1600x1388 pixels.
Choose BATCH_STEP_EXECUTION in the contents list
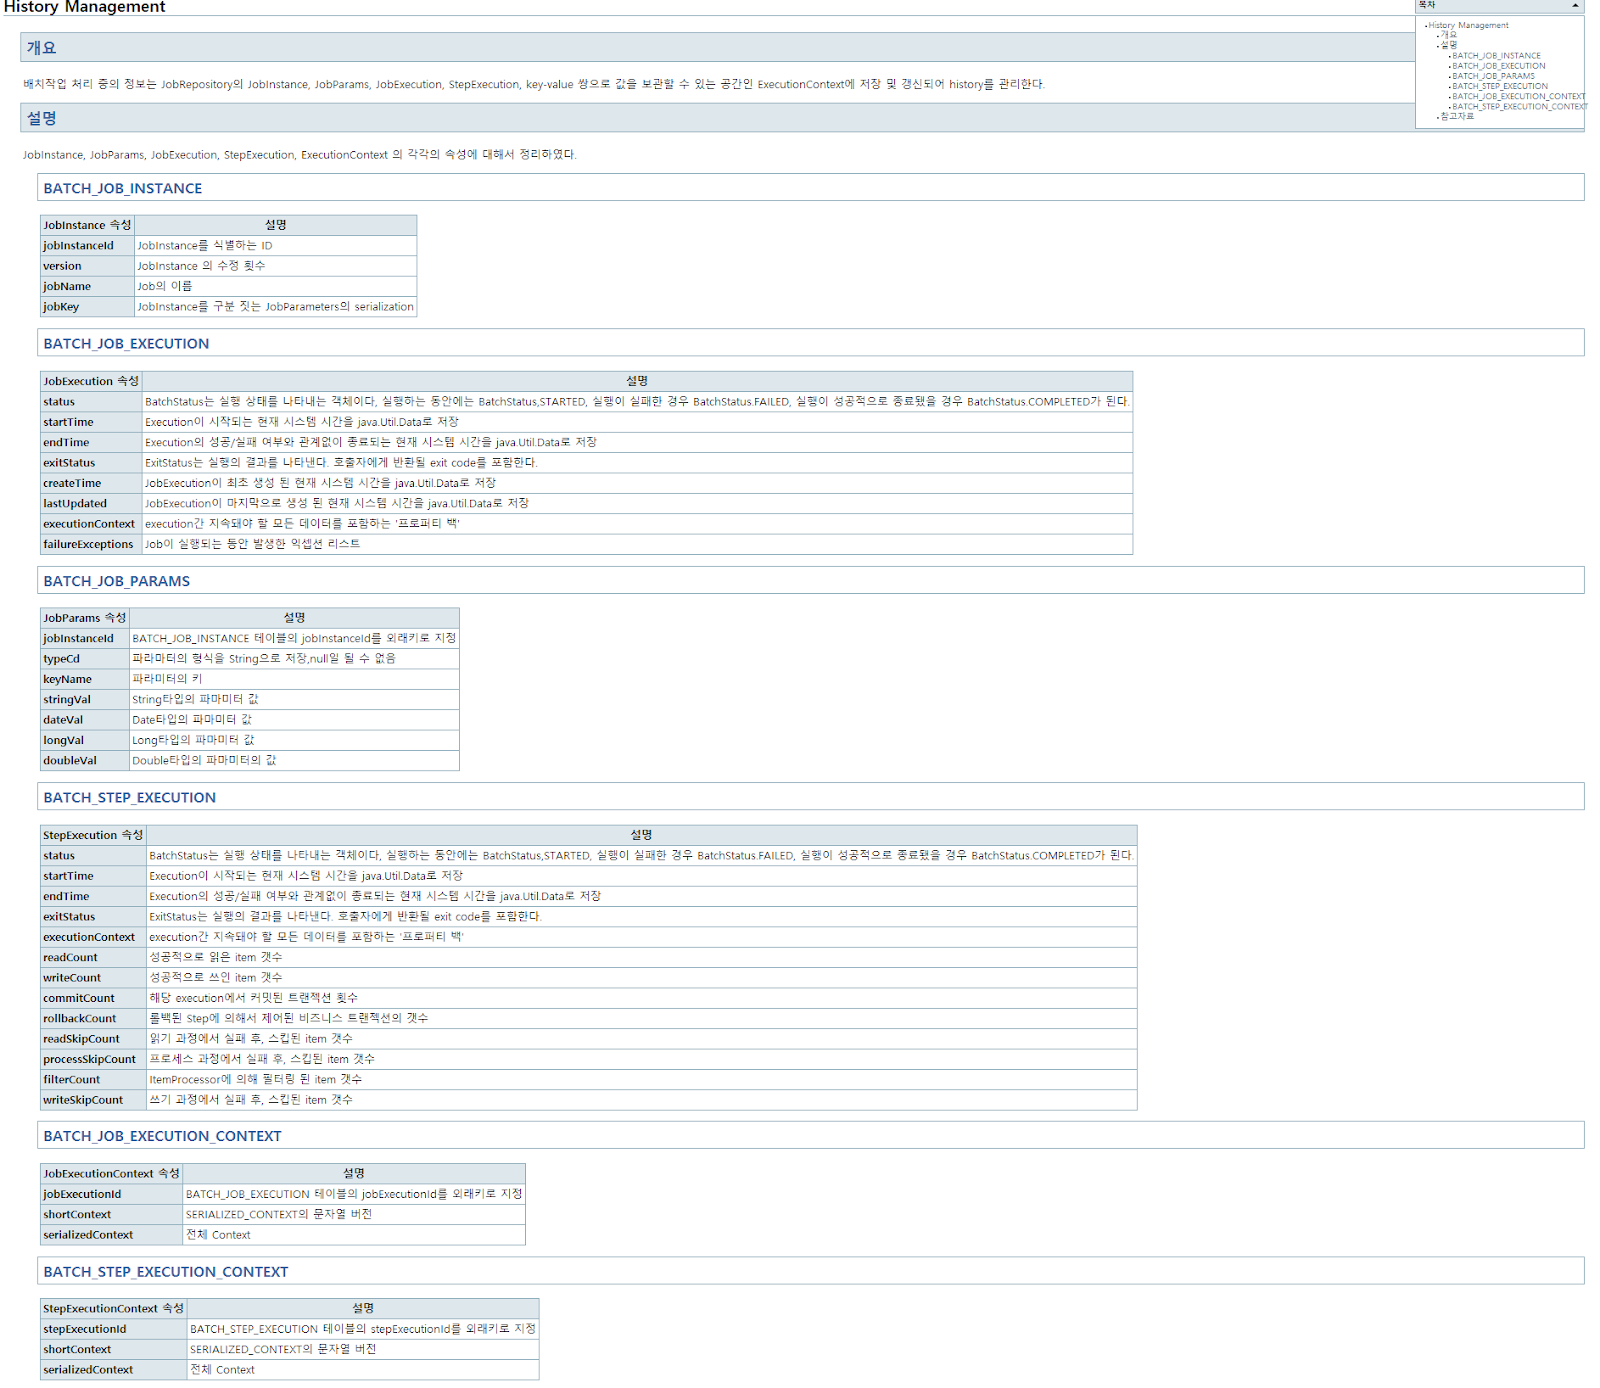pos(1499,86)
